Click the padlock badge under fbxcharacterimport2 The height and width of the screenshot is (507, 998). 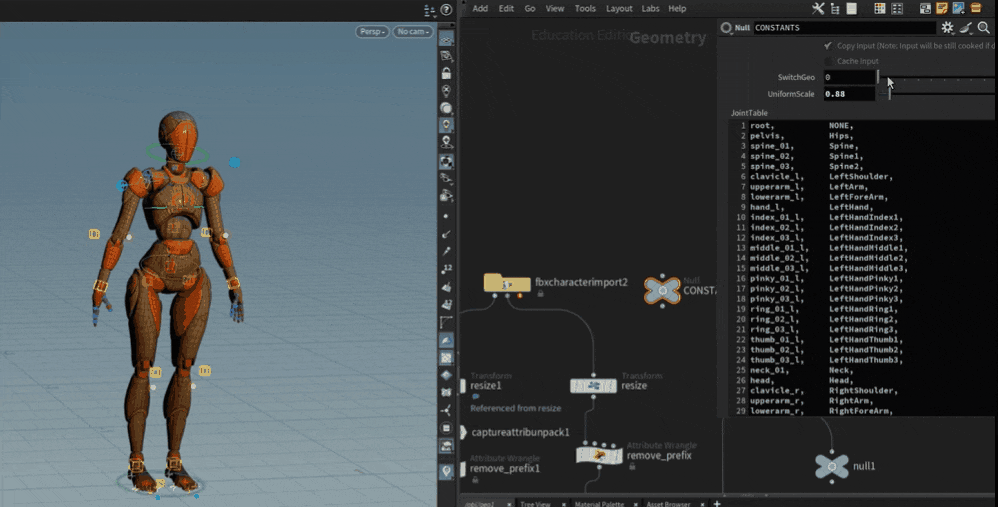pyautogui.click(x=540, y=294)
